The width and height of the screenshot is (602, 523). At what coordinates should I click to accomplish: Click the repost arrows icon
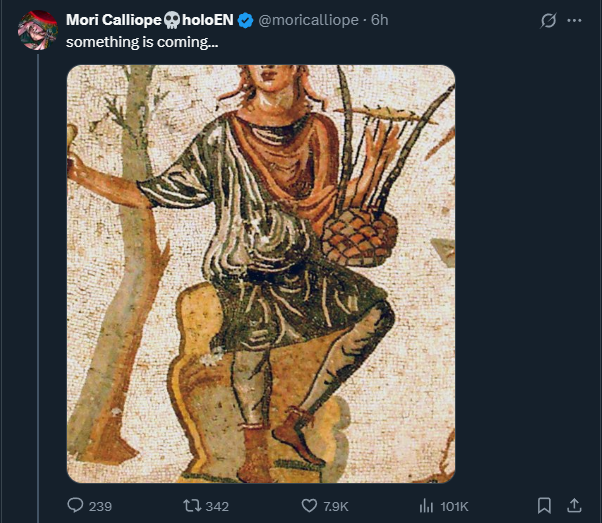pos(187,505)
